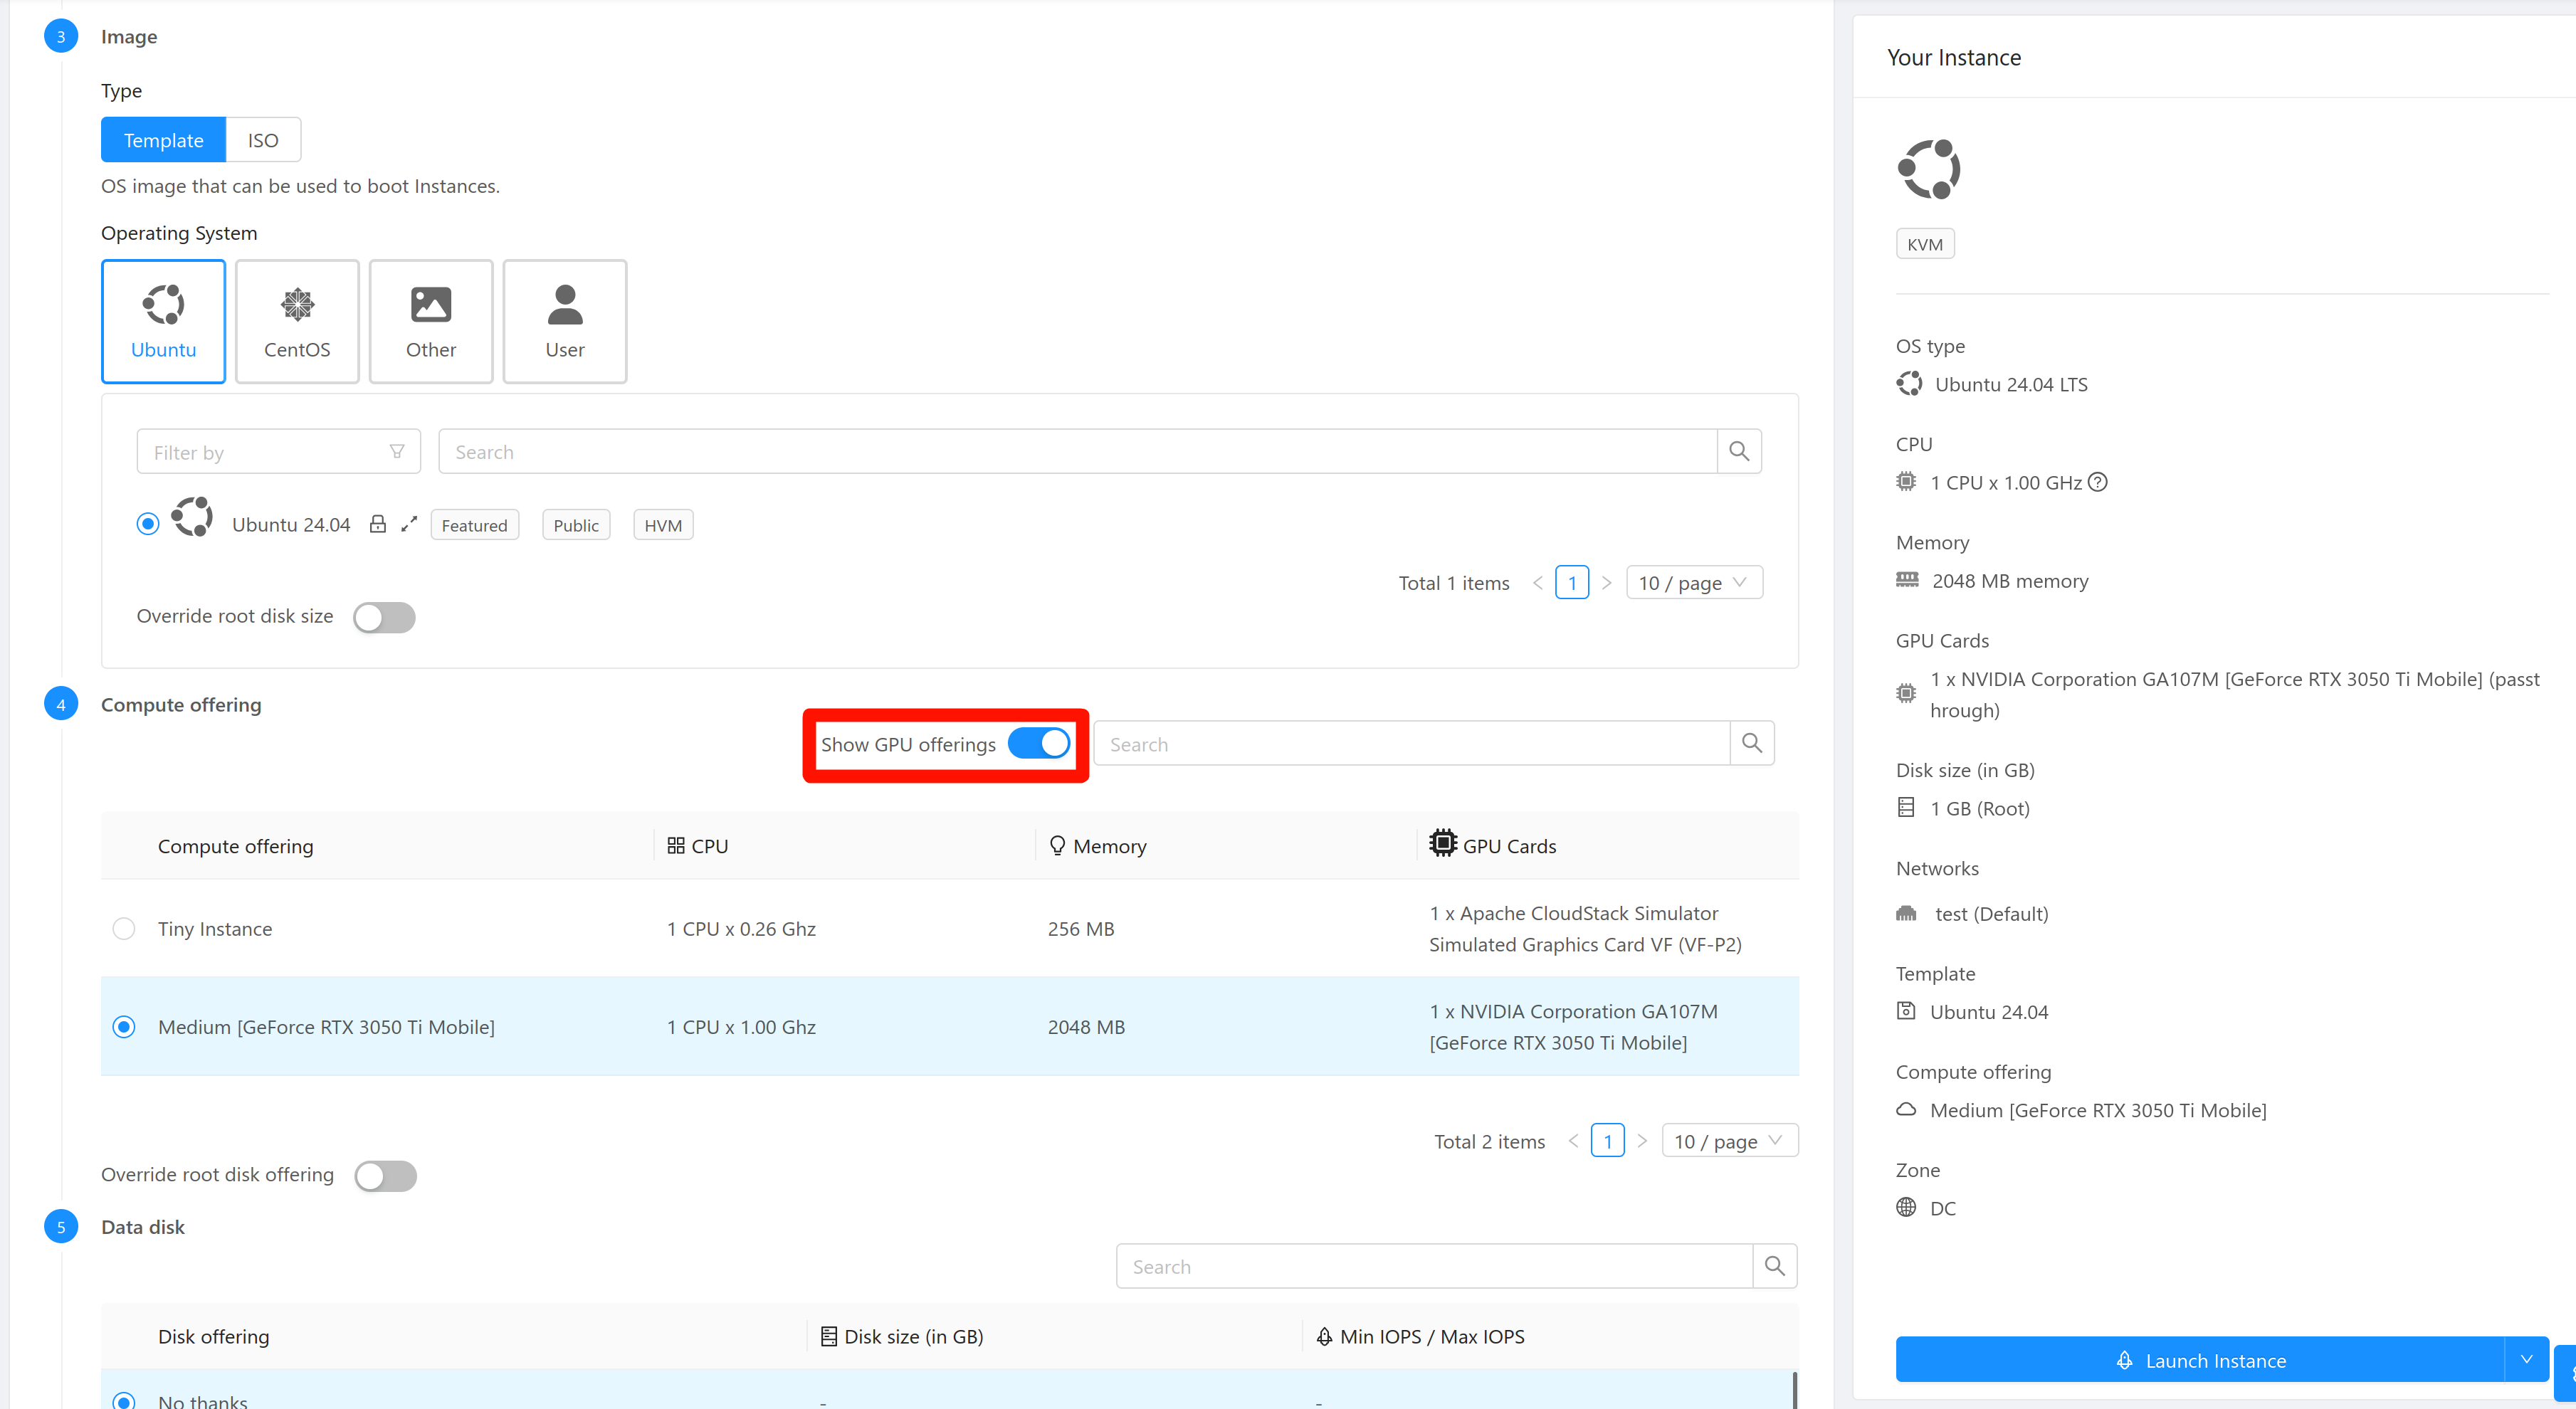Expand Launch Instance options arrow
The image size is (2576, 1409).
[x=2526, y=1359]
